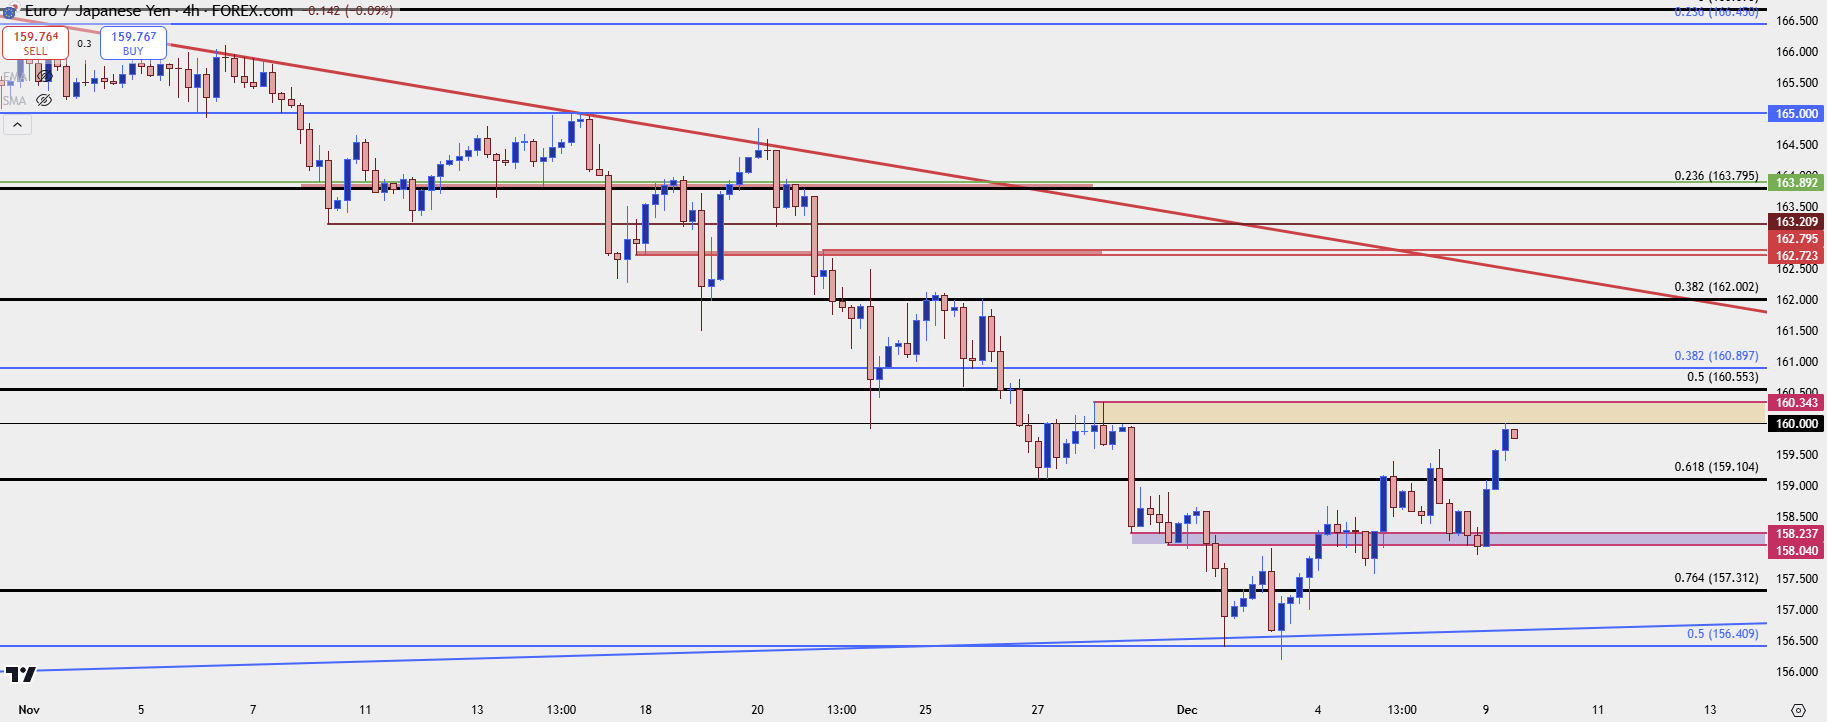Select the 162.723 red price label
Viewport: 1827px width, 722px height.
click(1796, 256)
